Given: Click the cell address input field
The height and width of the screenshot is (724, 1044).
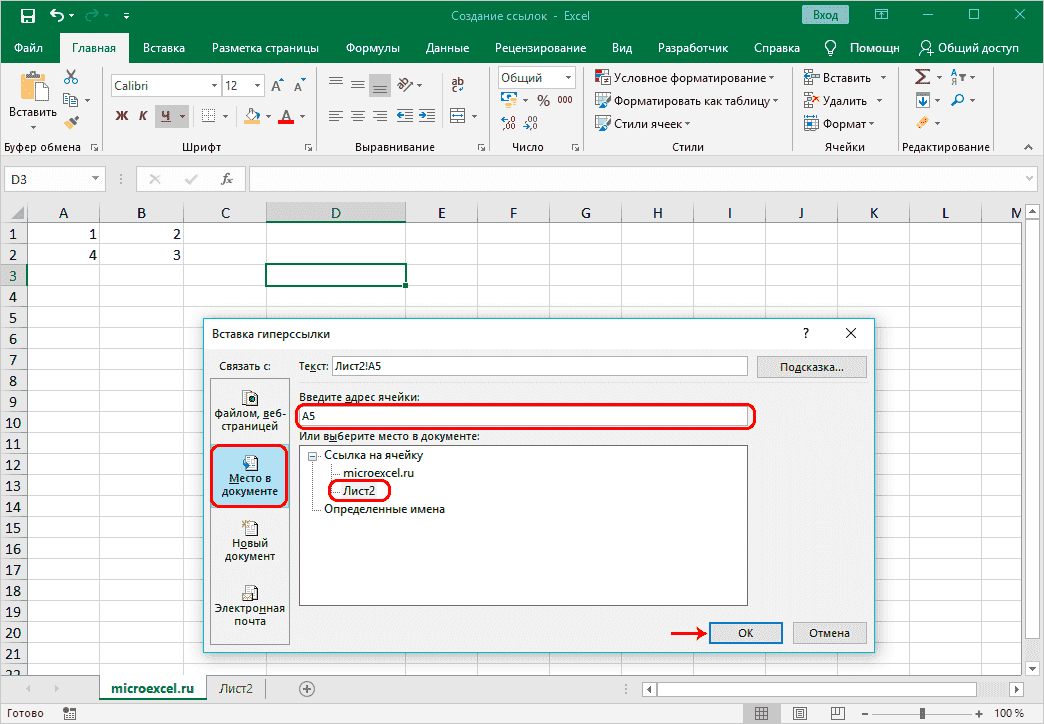Looking at the screenshot, I should coord(523,415).
